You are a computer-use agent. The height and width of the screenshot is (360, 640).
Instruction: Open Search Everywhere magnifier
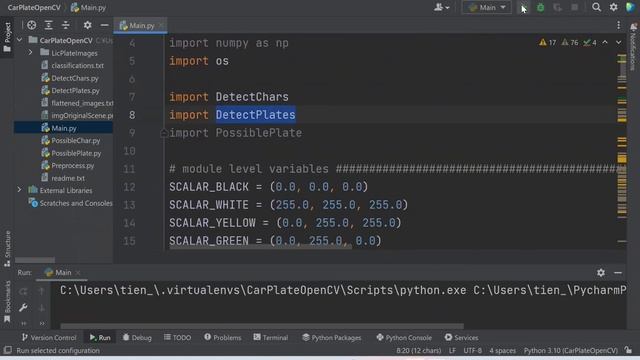coord(596,7)
